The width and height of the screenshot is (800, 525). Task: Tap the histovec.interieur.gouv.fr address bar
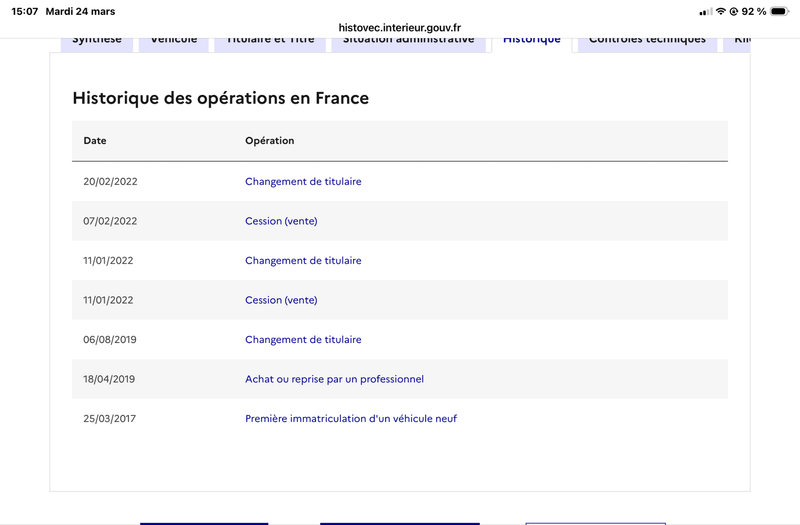(x=399, y=28)
